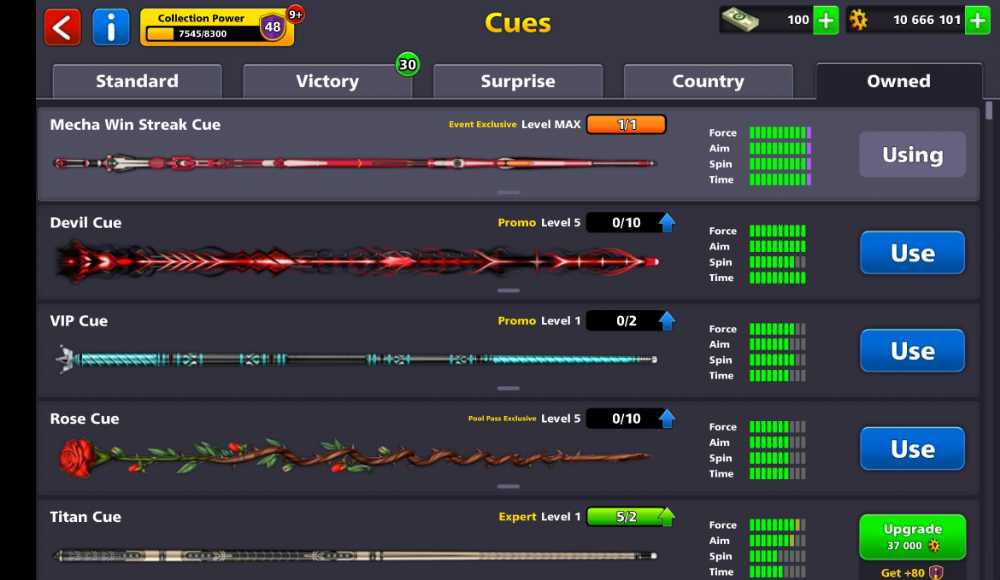
Task: Switch to the Standard tab
Action: point(137,81)
